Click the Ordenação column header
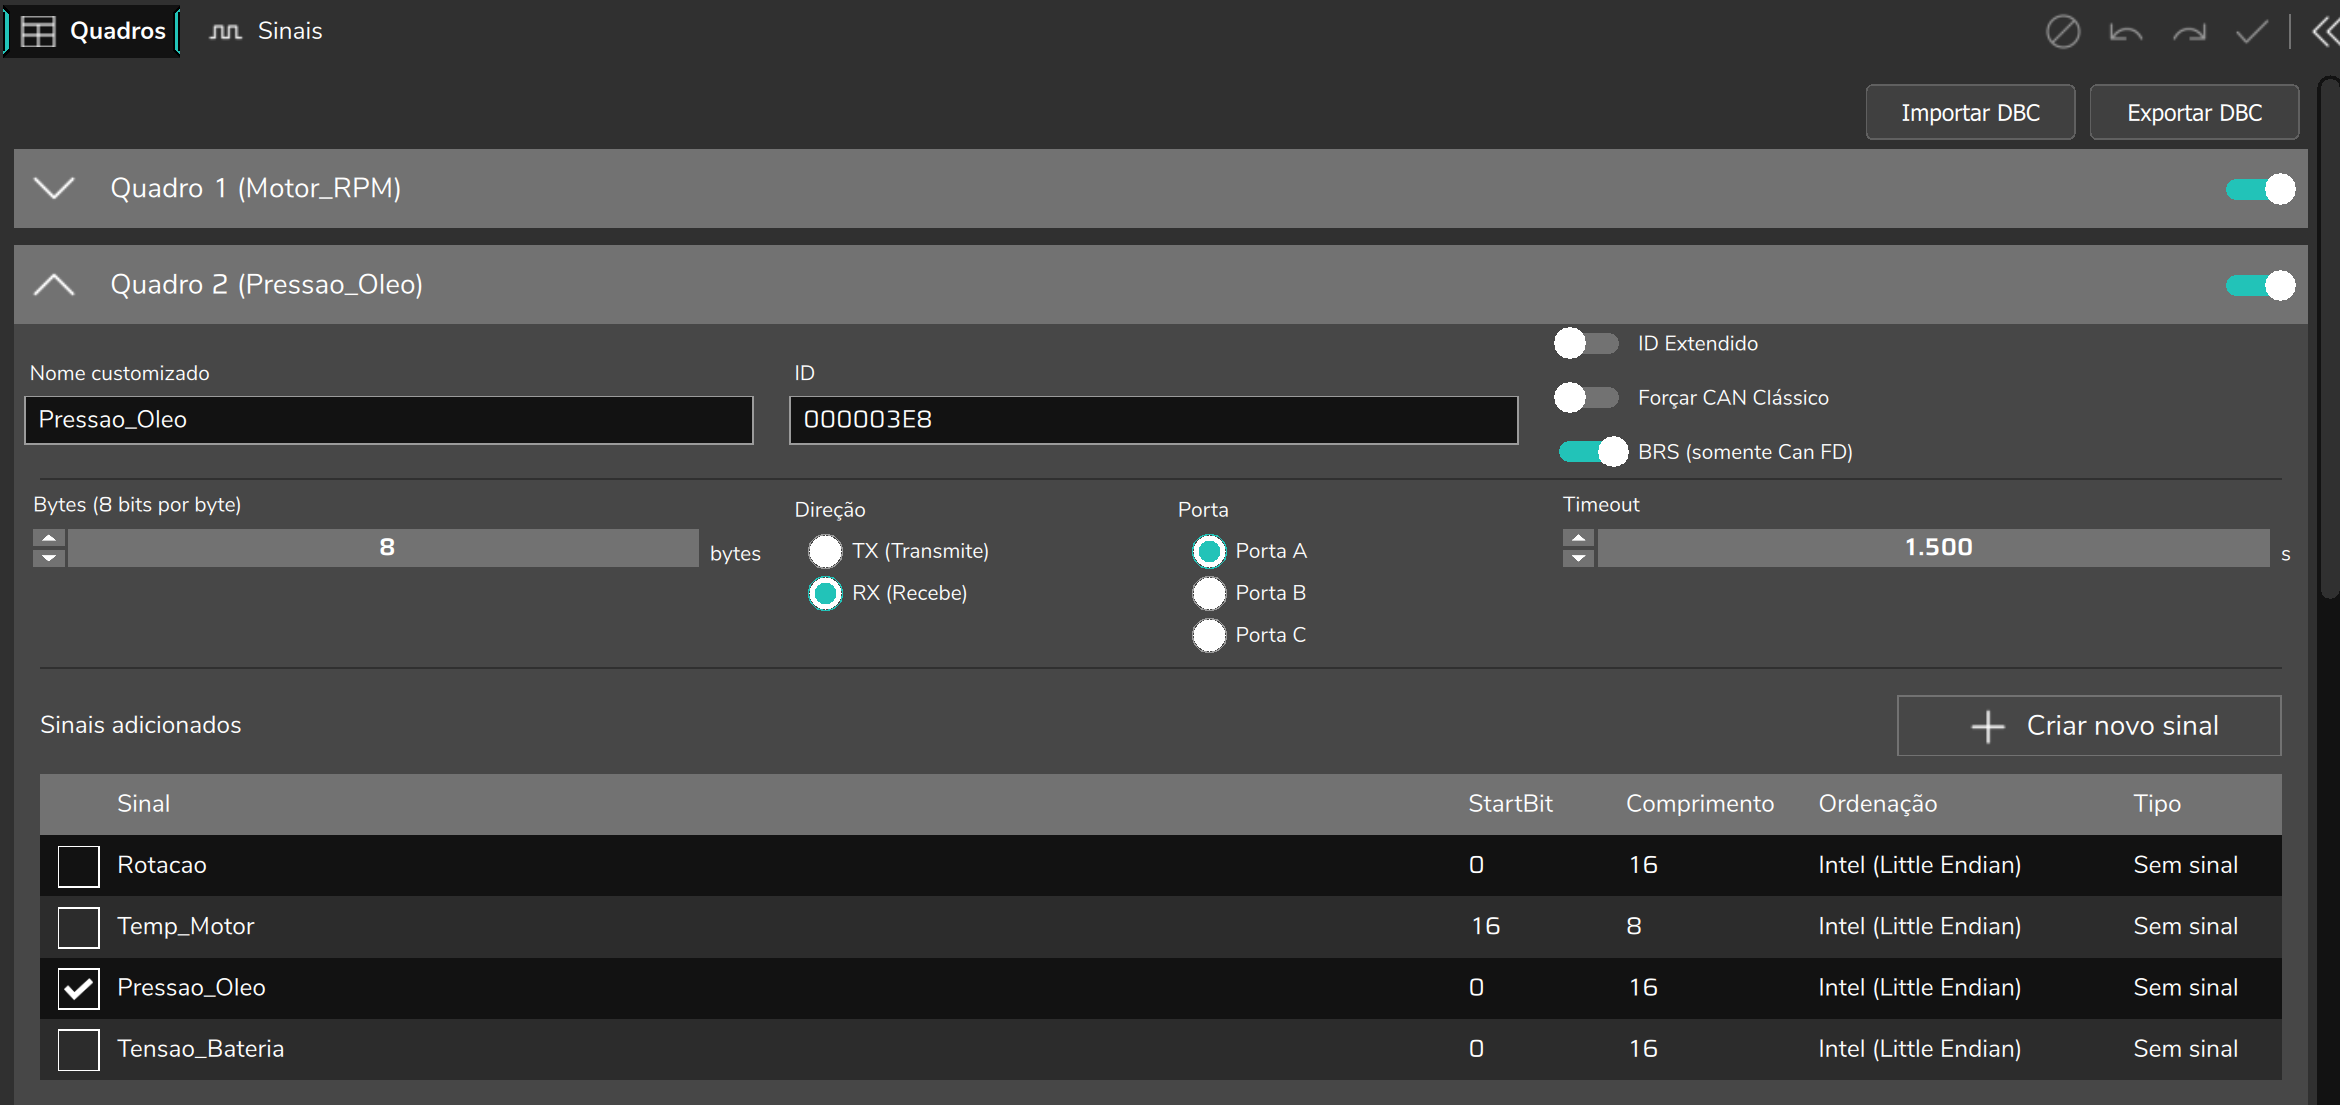This screenshot has width=2340, height=1105. coord(1878,804)
